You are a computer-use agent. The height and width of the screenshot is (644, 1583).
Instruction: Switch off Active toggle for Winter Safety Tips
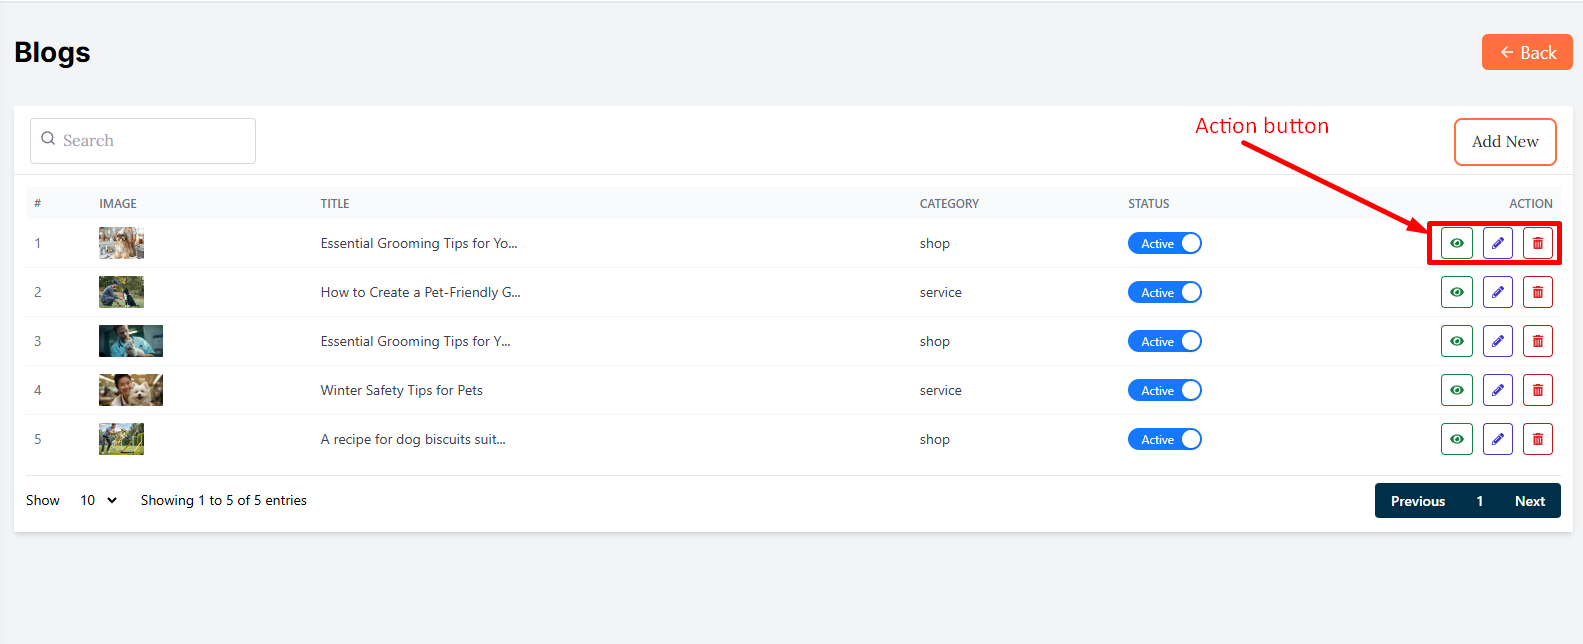click(1164, 390)
